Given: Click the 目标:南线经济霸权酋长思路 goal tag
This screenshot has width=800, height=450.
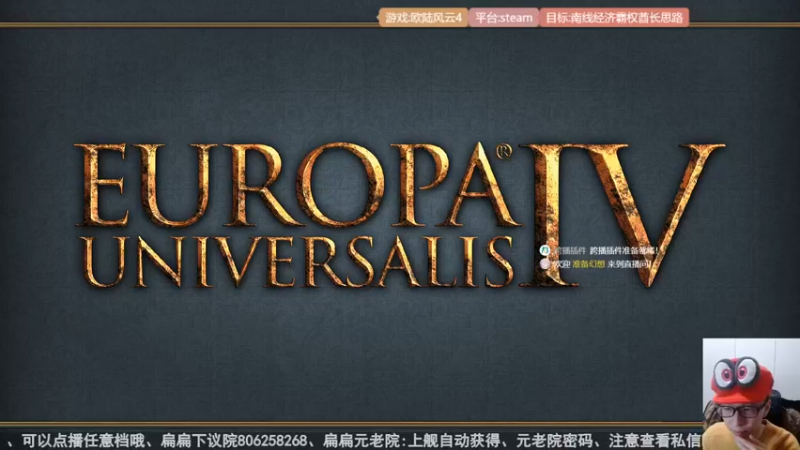Looking at the screenshot, I should click(x=614, y=18).
